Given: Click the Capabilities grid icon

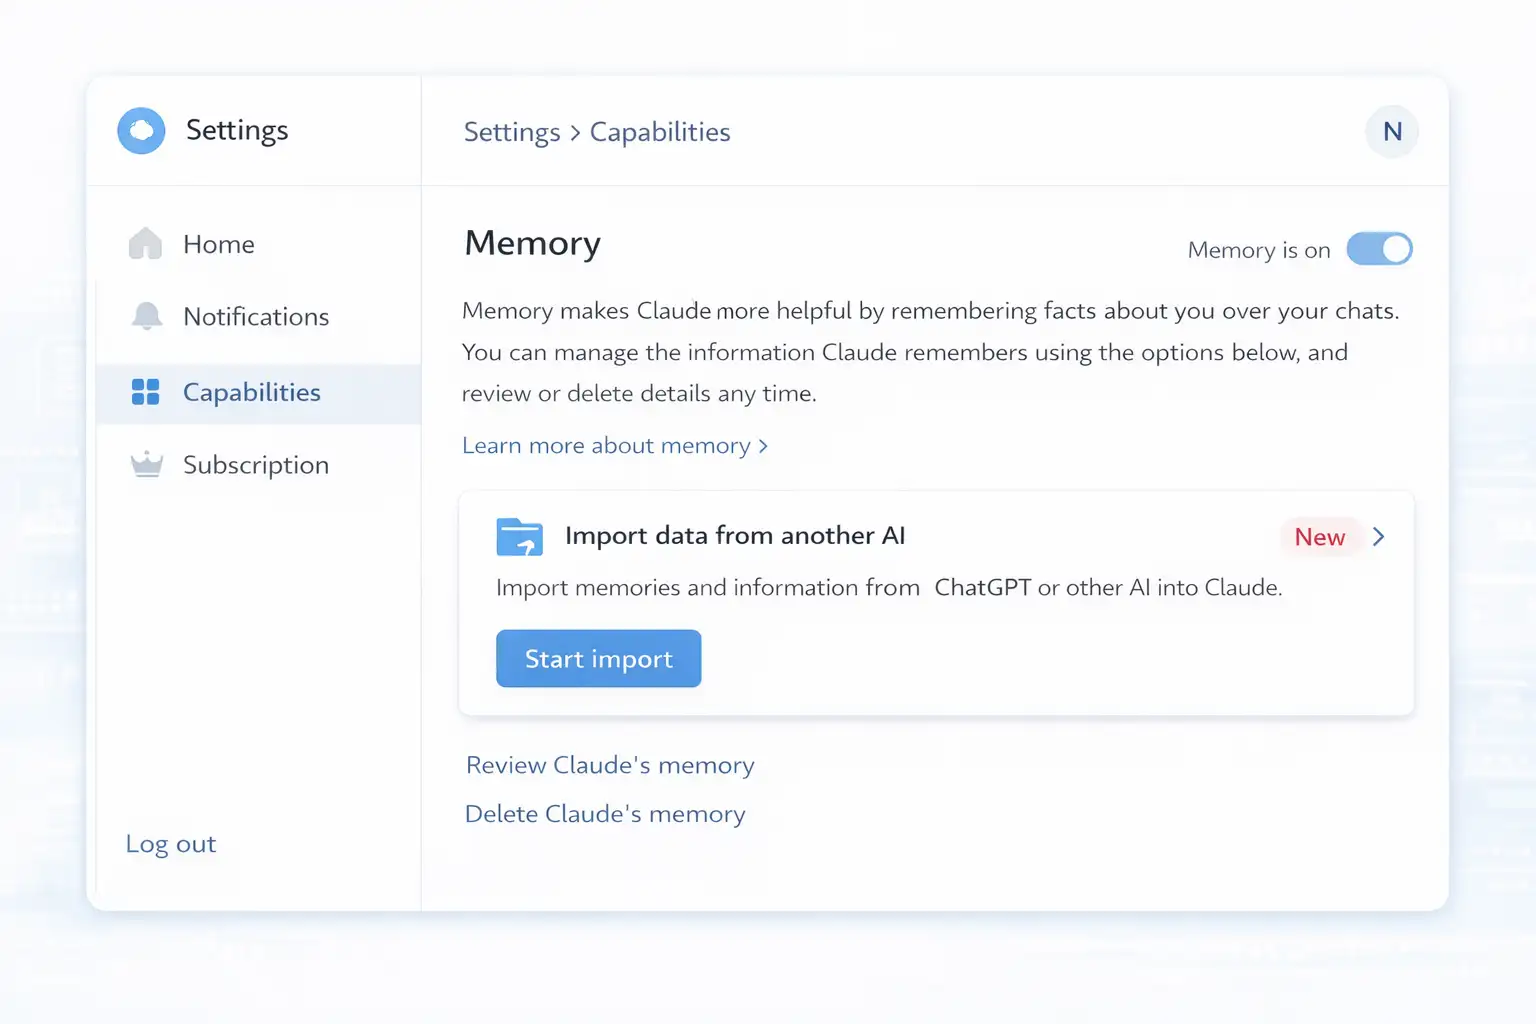Looking at the screenshot, I should click(146, 392).
